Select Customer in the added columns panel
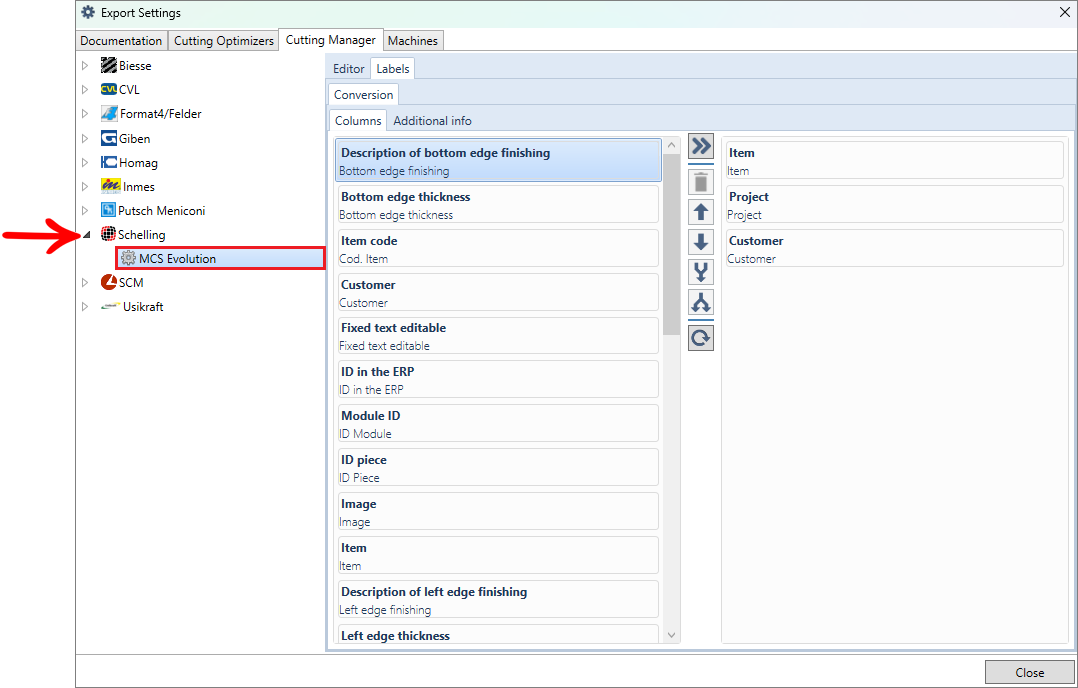Screen dimensions: 1078x688 coord(894,249)
